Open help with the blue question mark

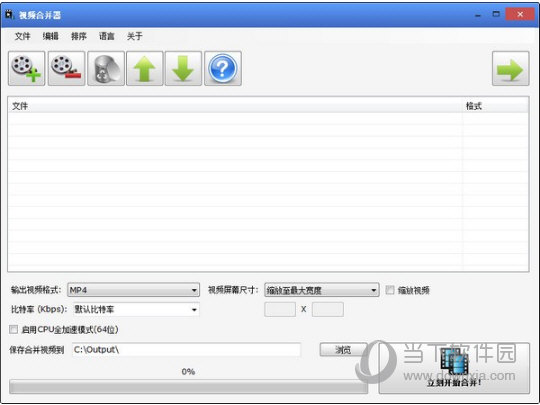point(223,69)
